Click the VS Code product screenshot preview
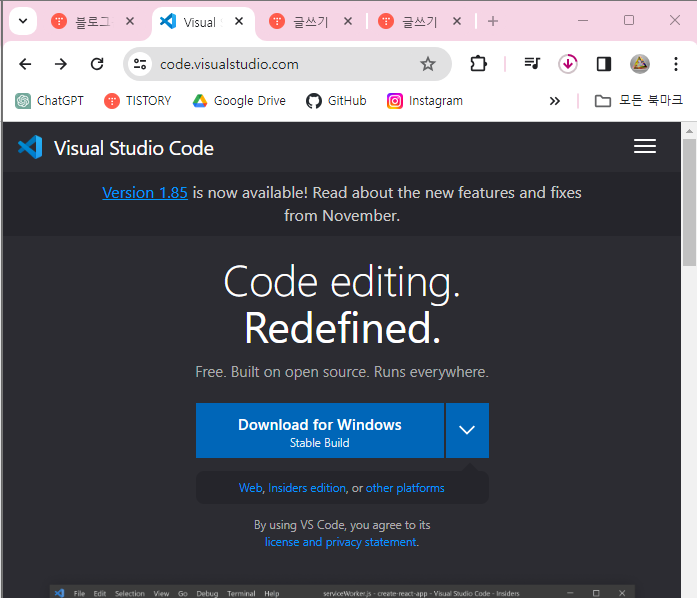 (x=342, y=592)
